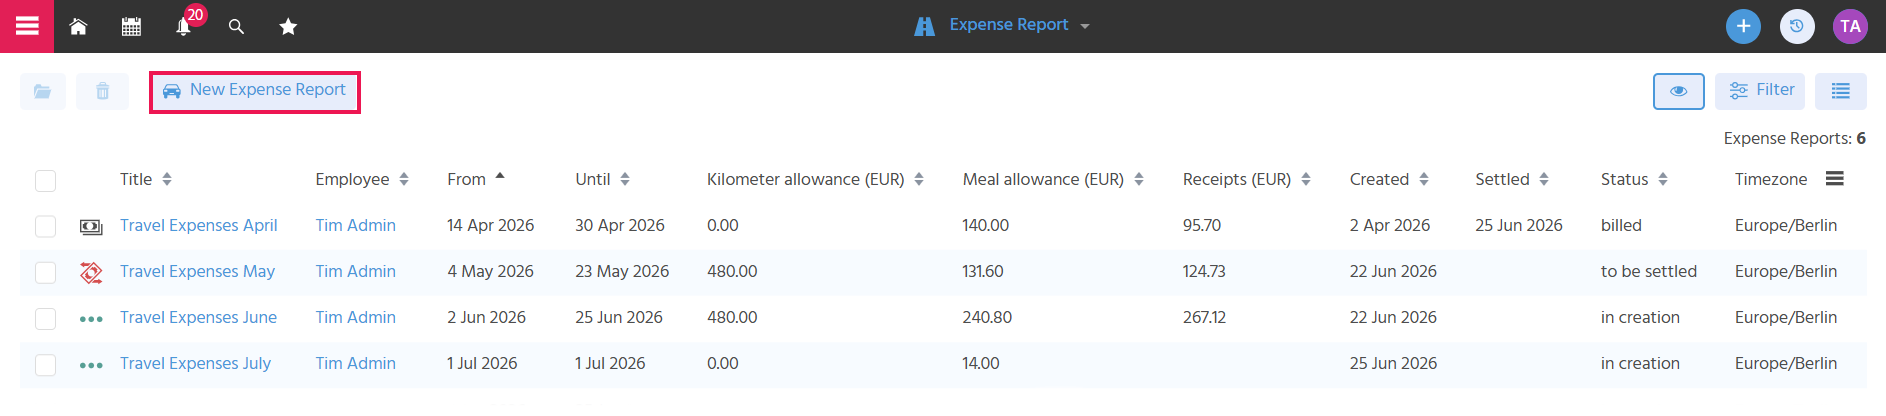This screenshot has height=416, width=1886.
Task: Click until date 23 May 2026
Action: pos(622,271)
